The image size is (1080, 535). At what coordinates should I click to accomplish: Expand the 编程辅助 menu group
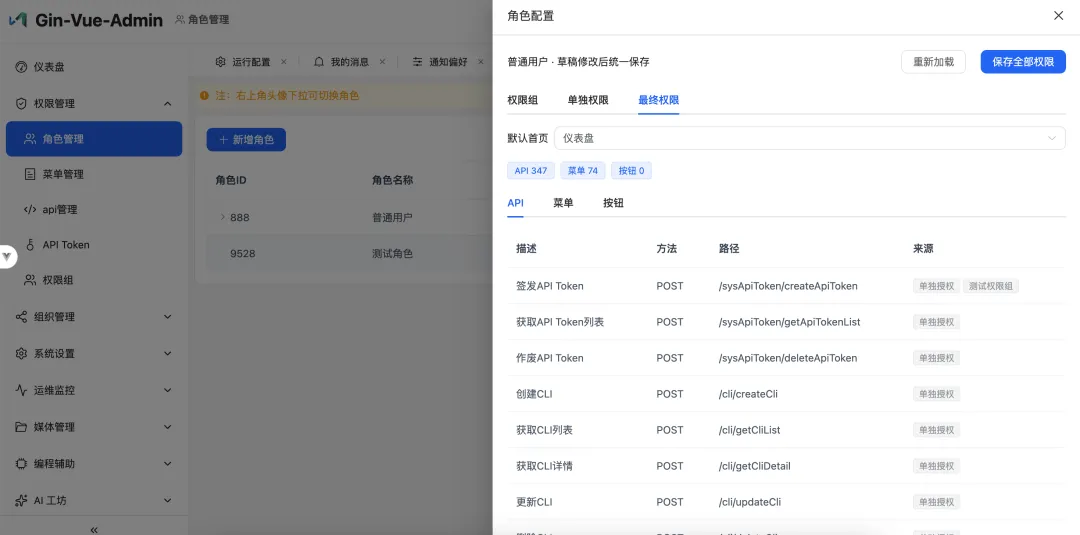tap(167, 463)
